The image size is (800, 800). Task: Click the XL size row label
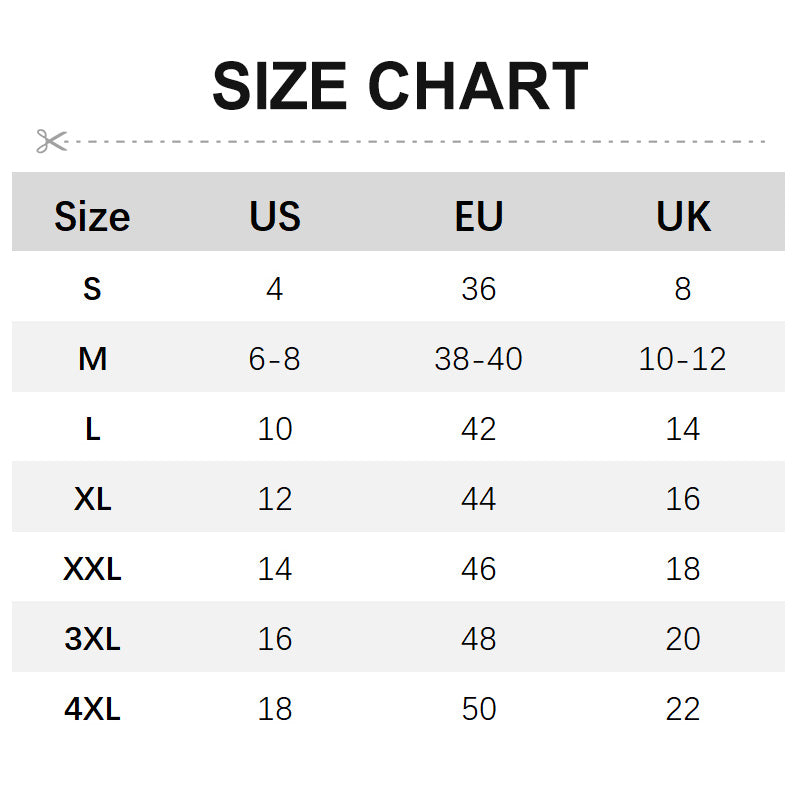tap(92, 499)
